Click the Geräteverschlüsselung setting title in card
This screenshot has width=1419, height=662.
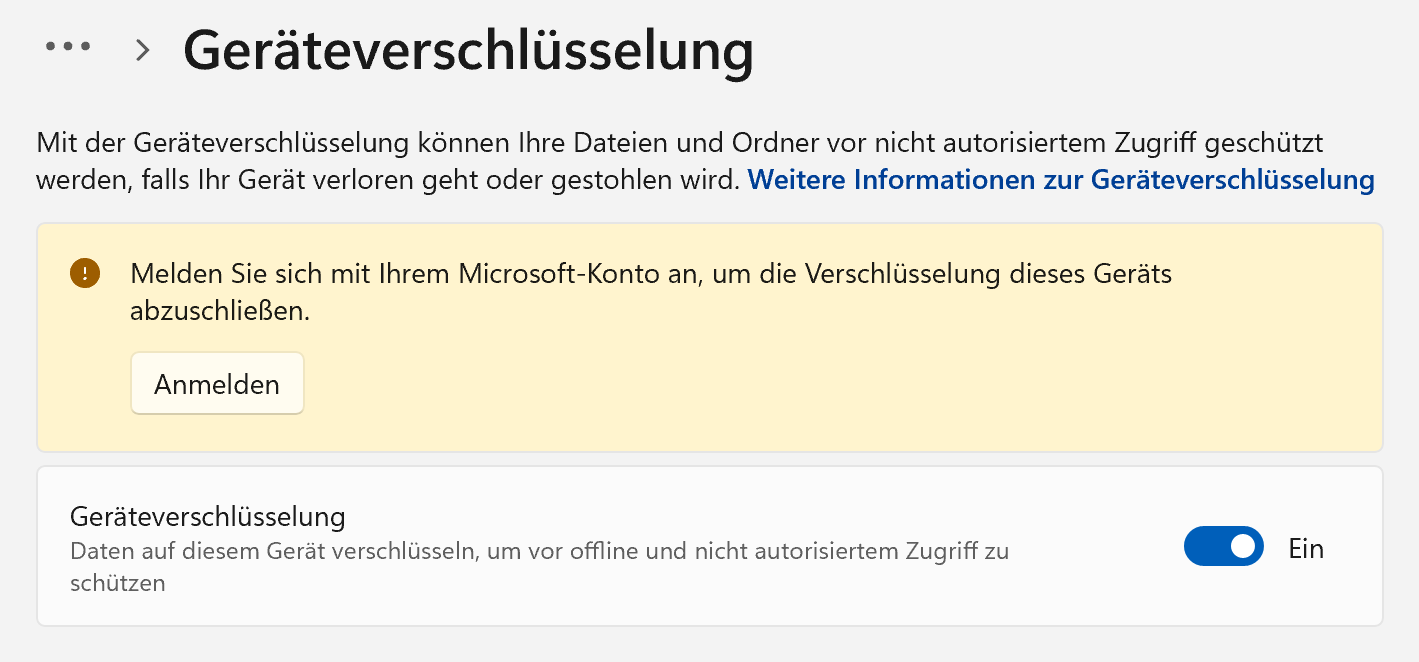coord(207,517)
